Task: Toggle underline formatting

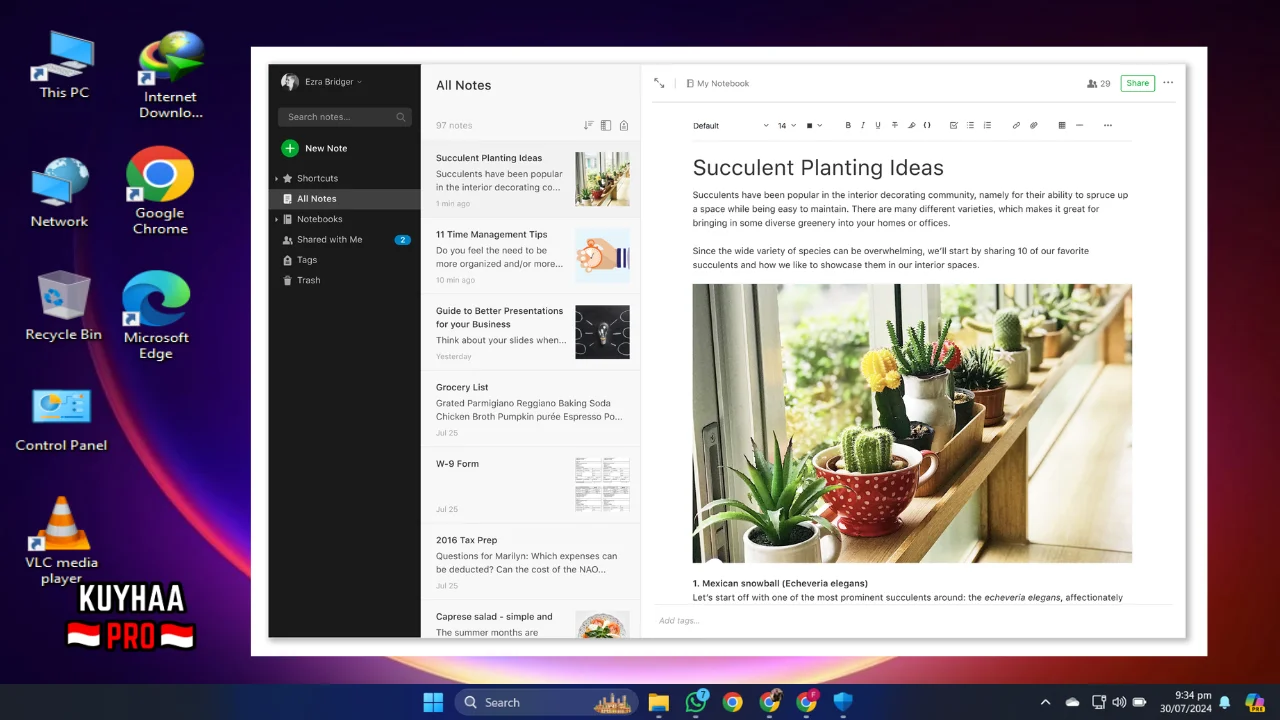Action: click(878, 126)
